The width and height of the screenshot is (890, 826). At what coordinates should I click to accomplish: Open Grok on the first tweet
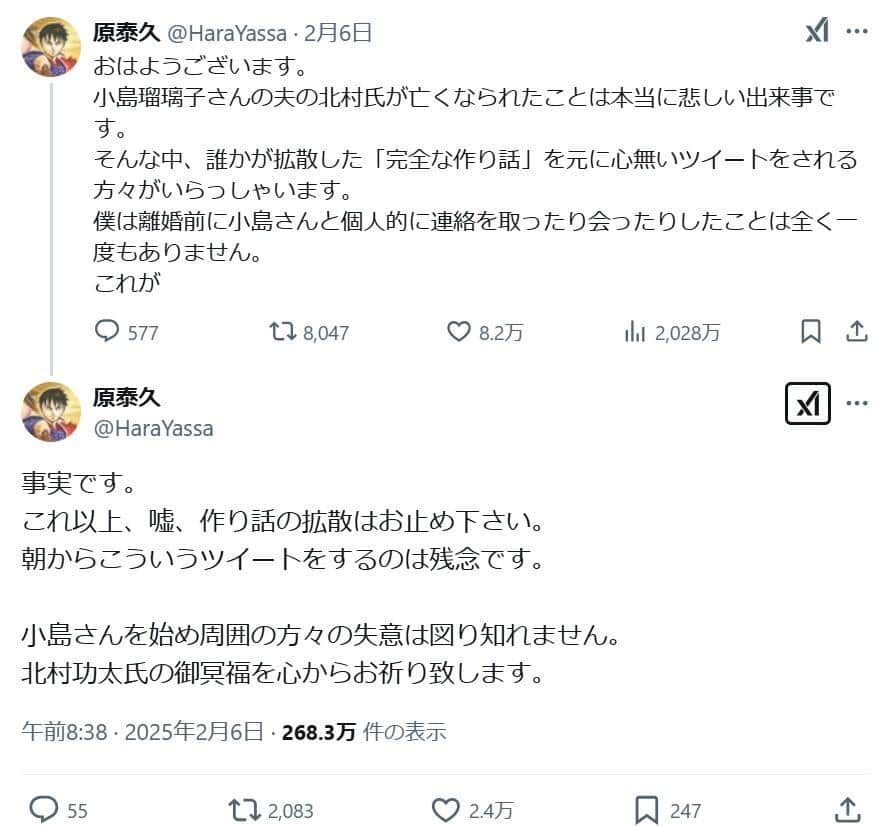click(x=815, y=31)
